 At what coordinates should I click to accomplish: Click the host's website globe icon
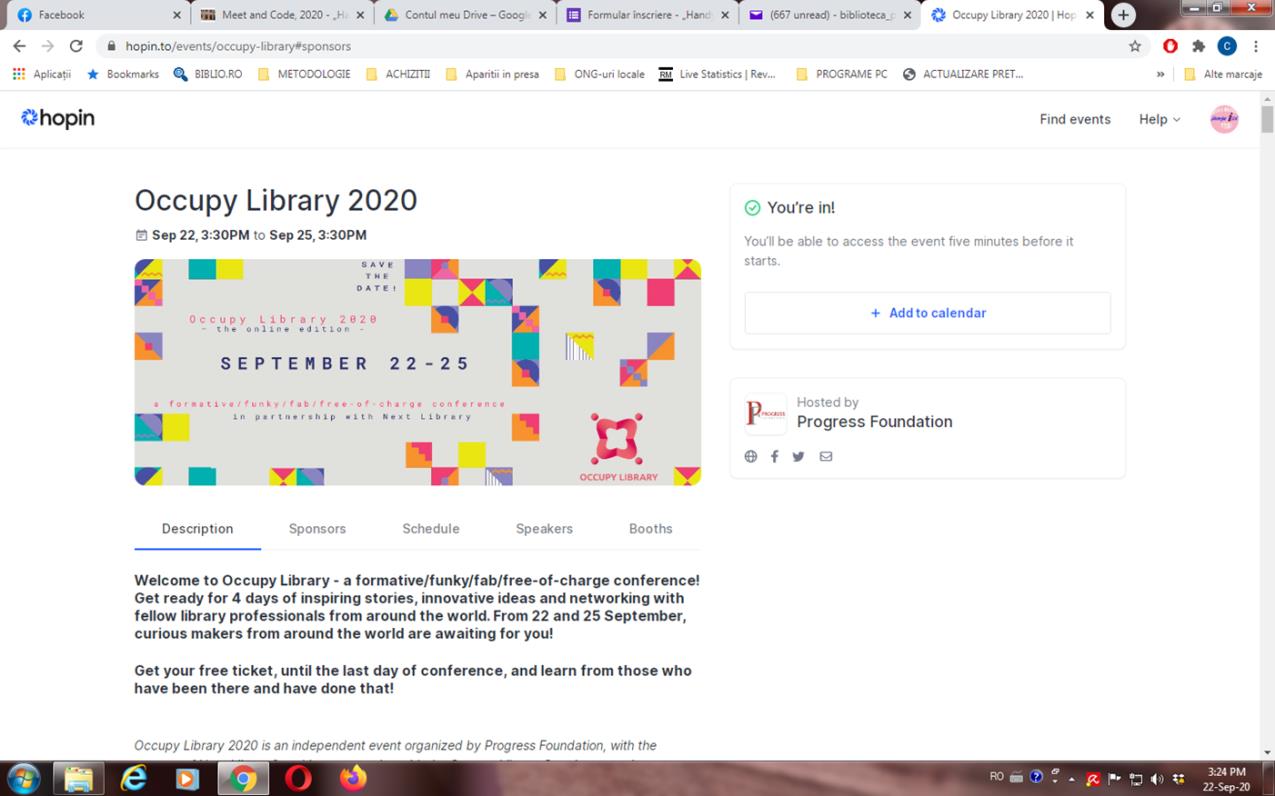751,457
